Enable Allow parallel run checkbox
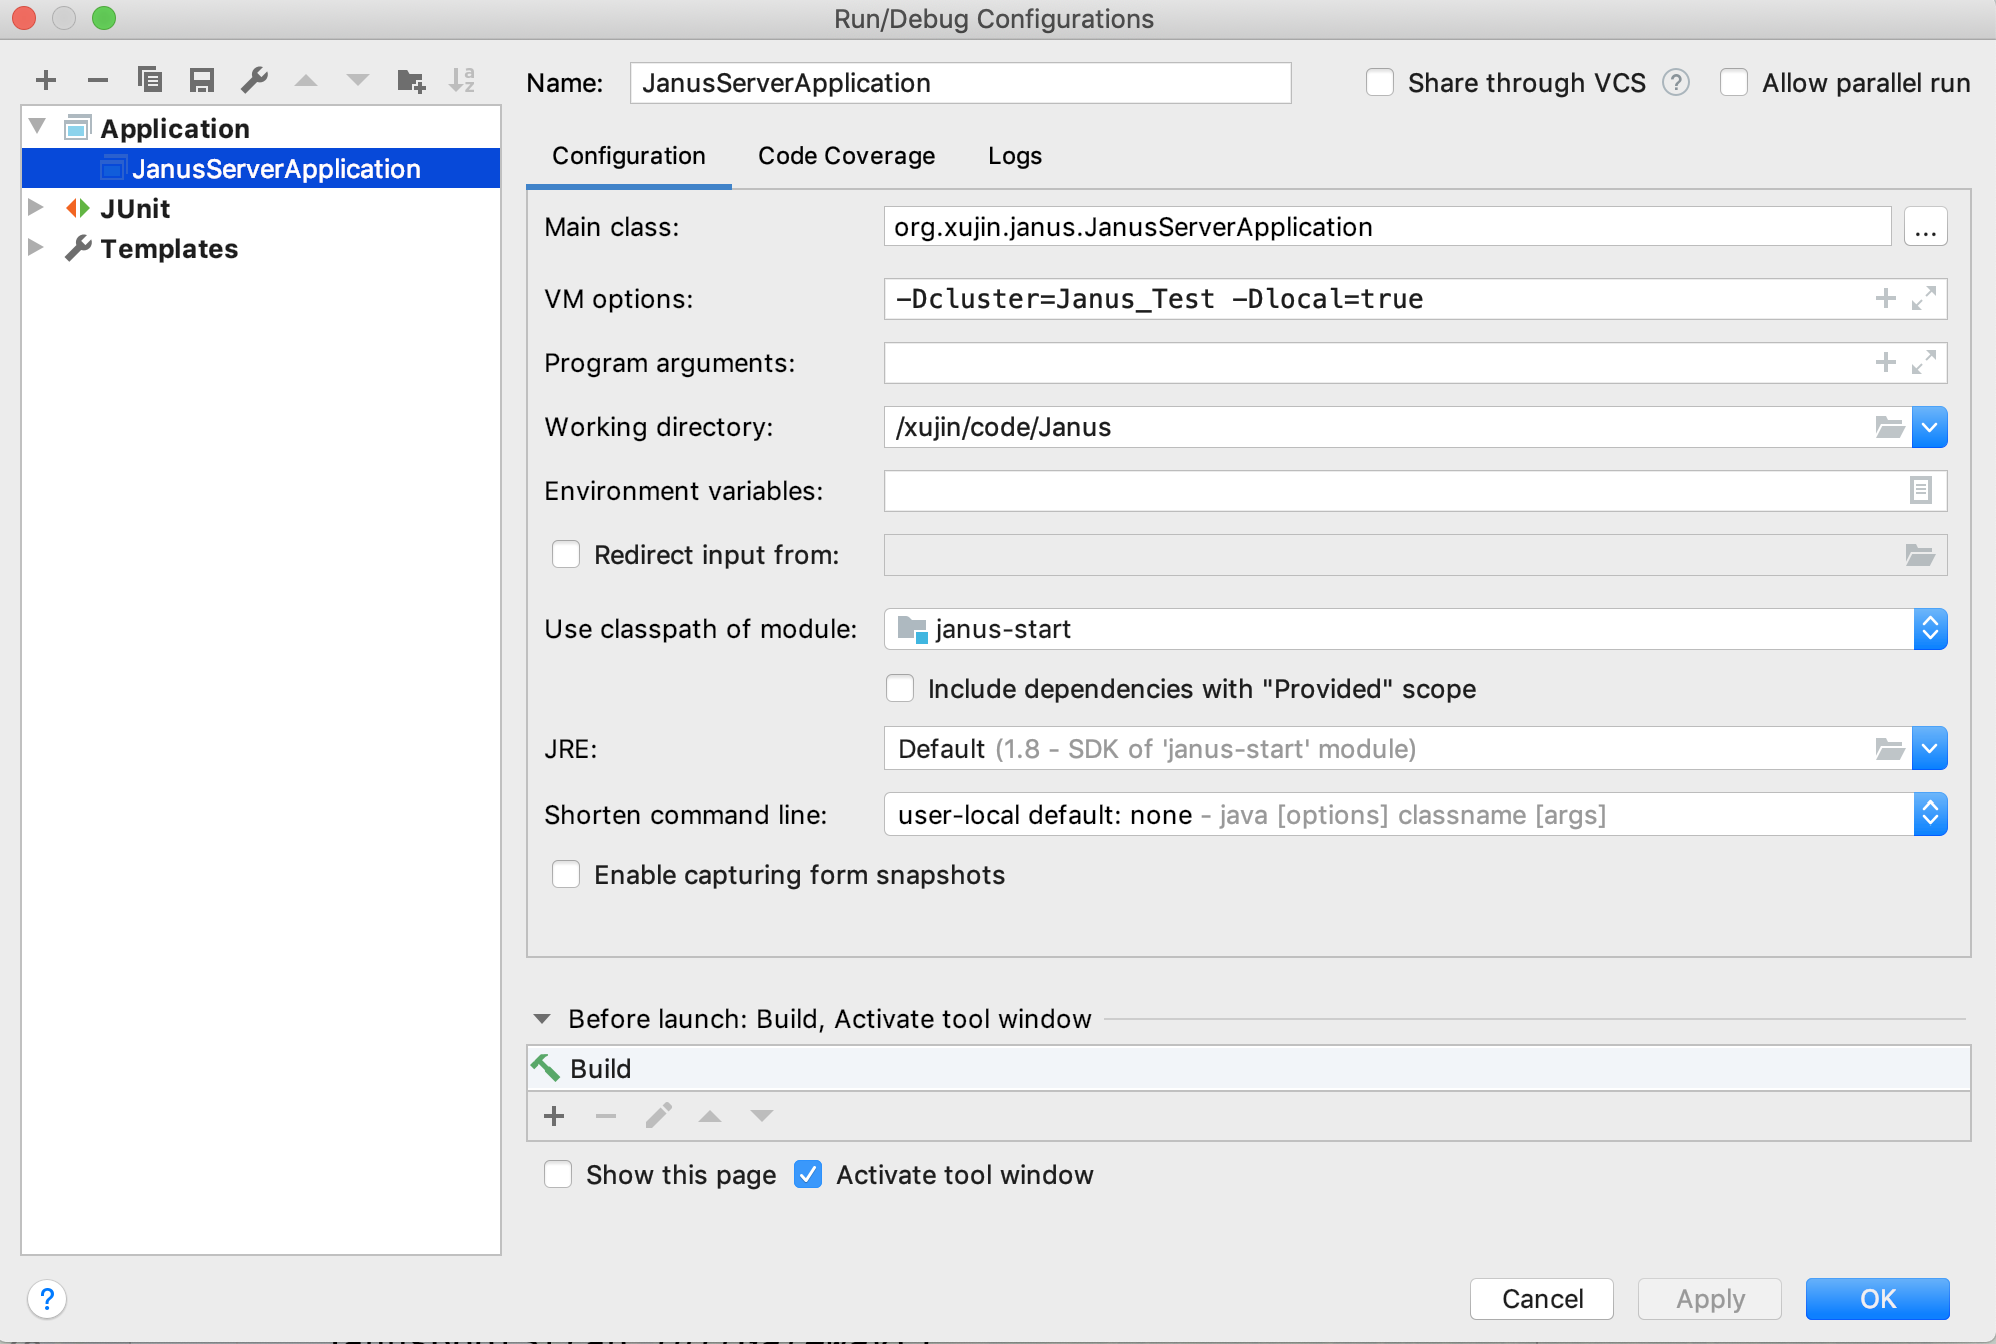The image size is (1996, 1344). coord(1734,82)
